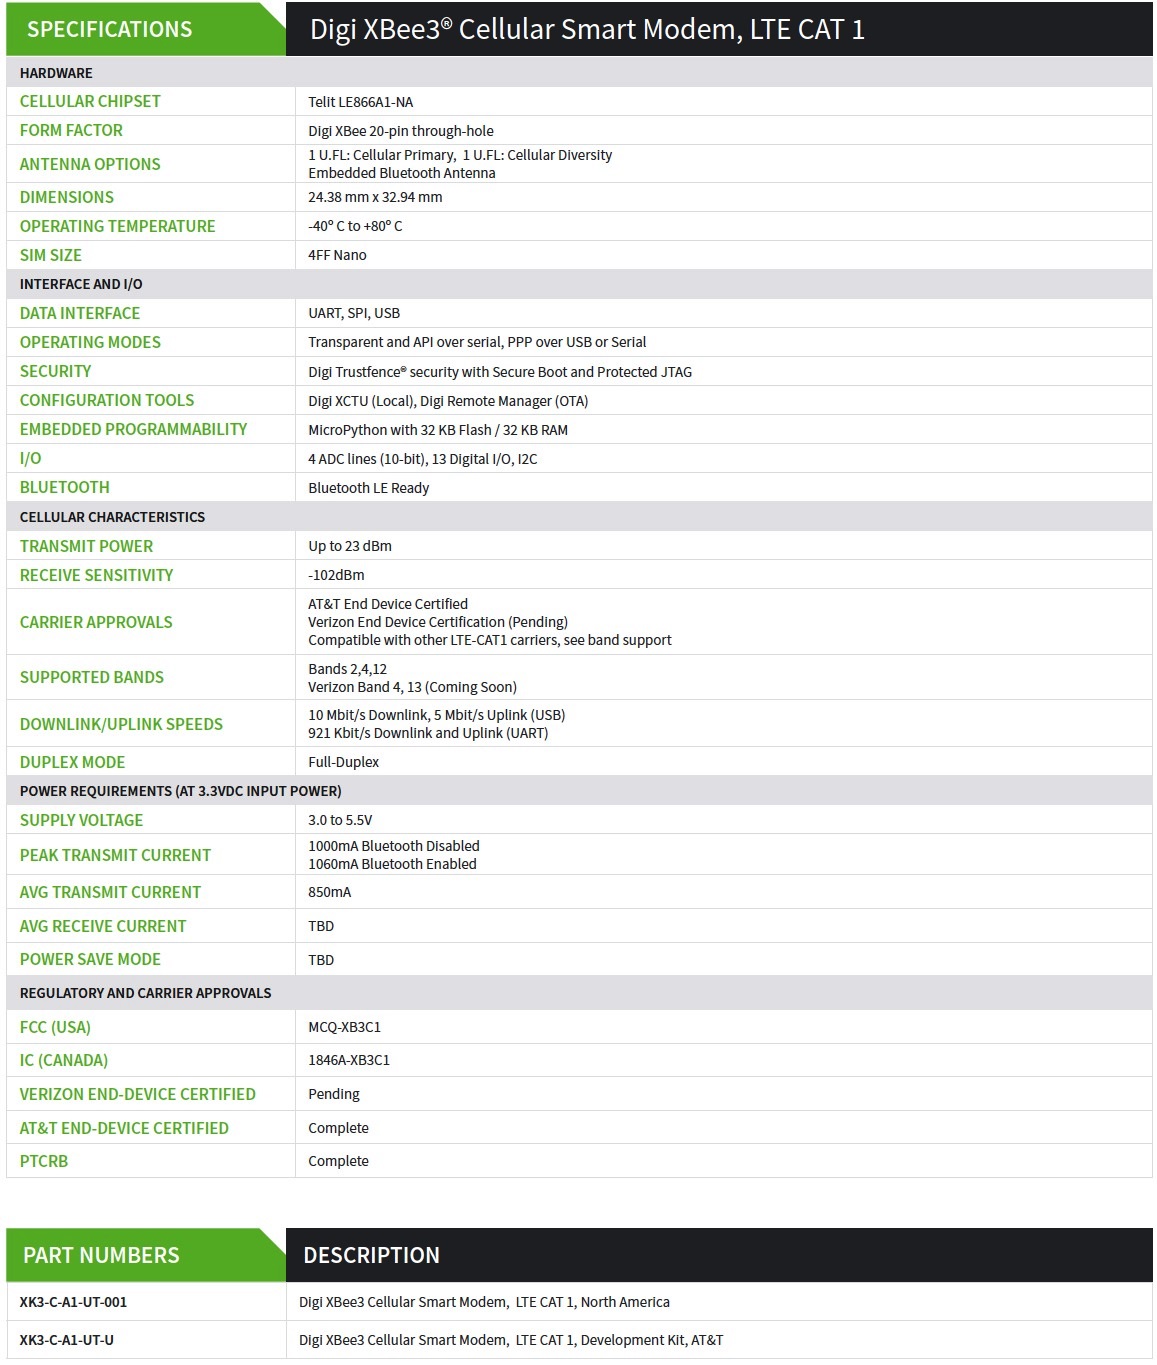
Task: Select the 4FF Nano SIM size value
Action: point(337,255)
